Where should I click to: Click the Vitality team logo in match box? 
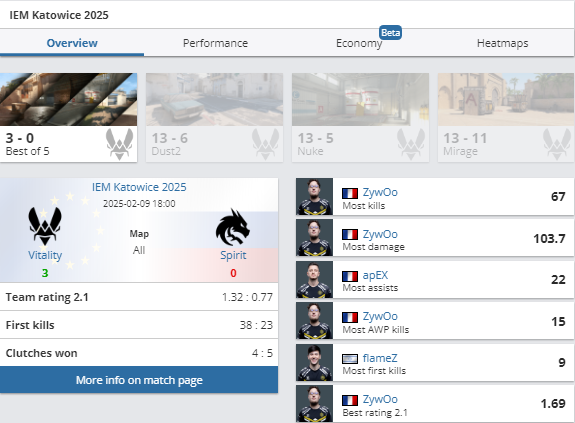(45, 226)
